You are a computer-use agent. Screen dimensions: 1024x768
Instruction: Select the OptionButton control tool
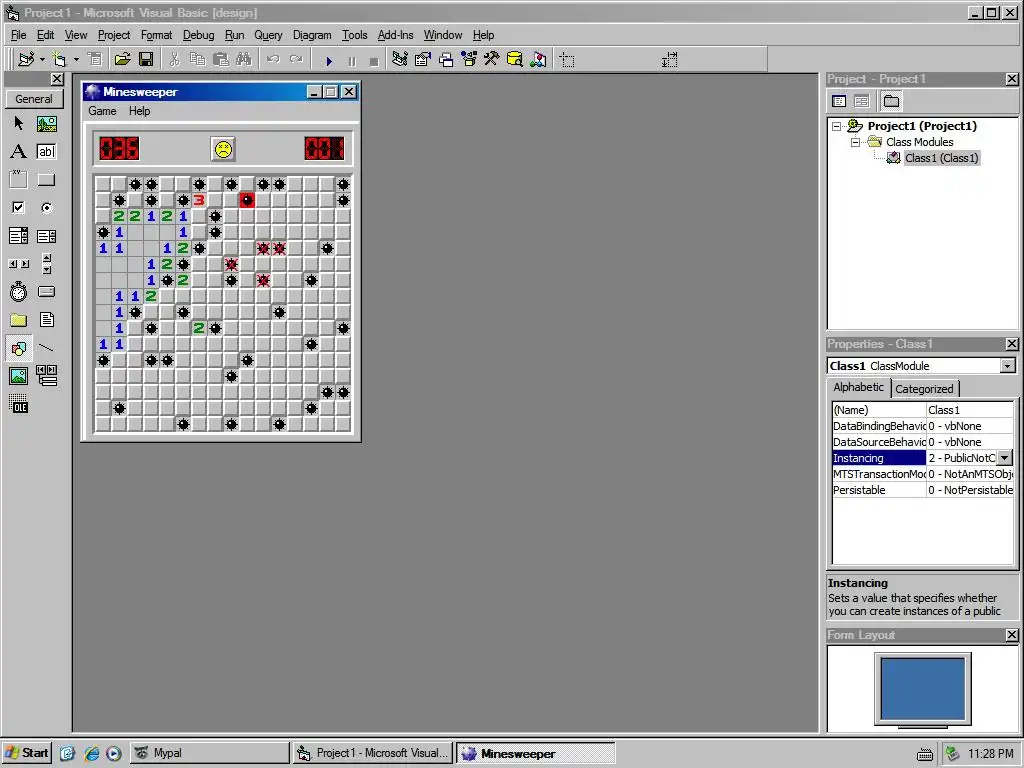[46, 208]
